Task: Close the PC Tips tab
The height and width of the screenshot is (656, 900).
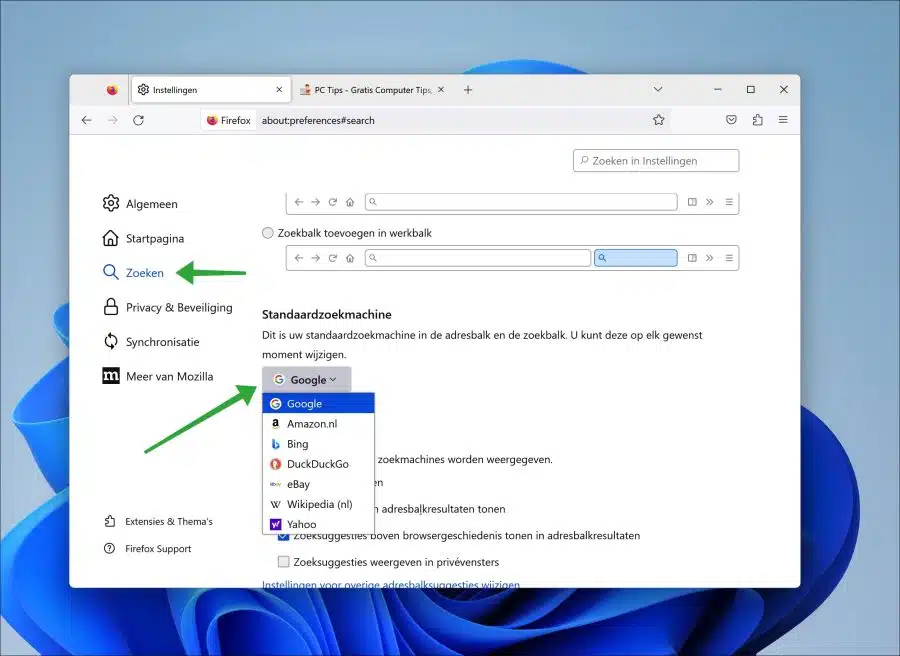Action: point(441,90)
